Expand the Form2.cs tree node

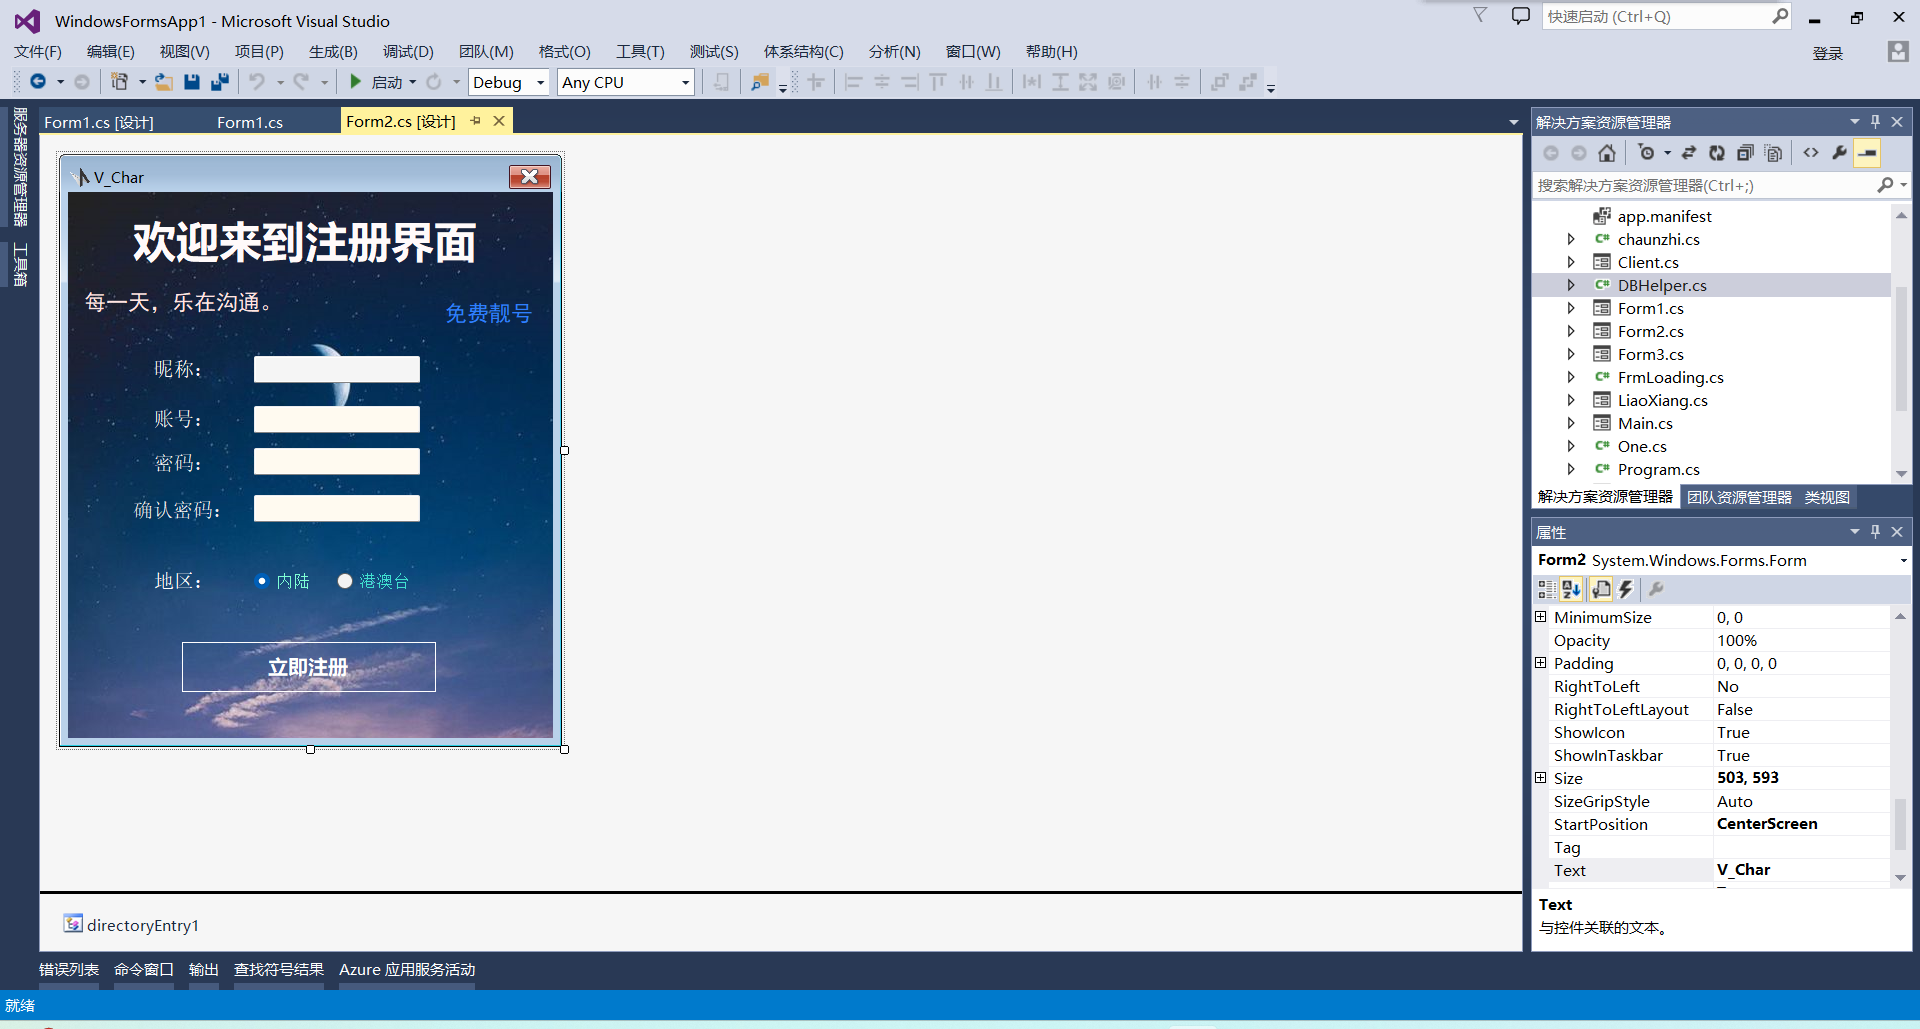1572,331
